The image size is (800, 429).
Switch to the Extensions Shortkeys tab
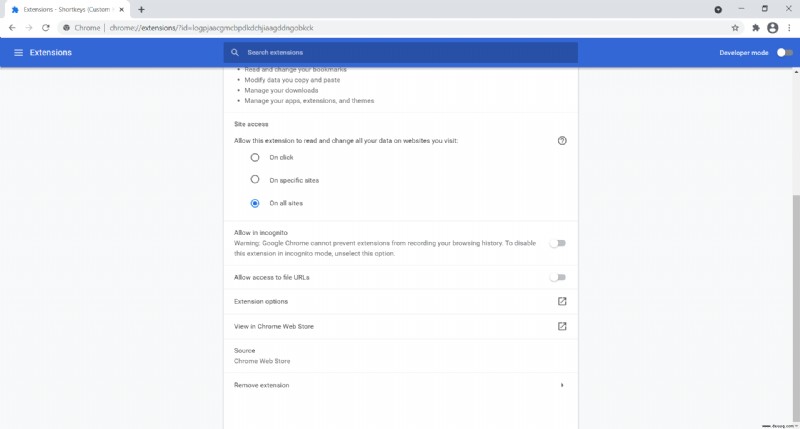66,9
